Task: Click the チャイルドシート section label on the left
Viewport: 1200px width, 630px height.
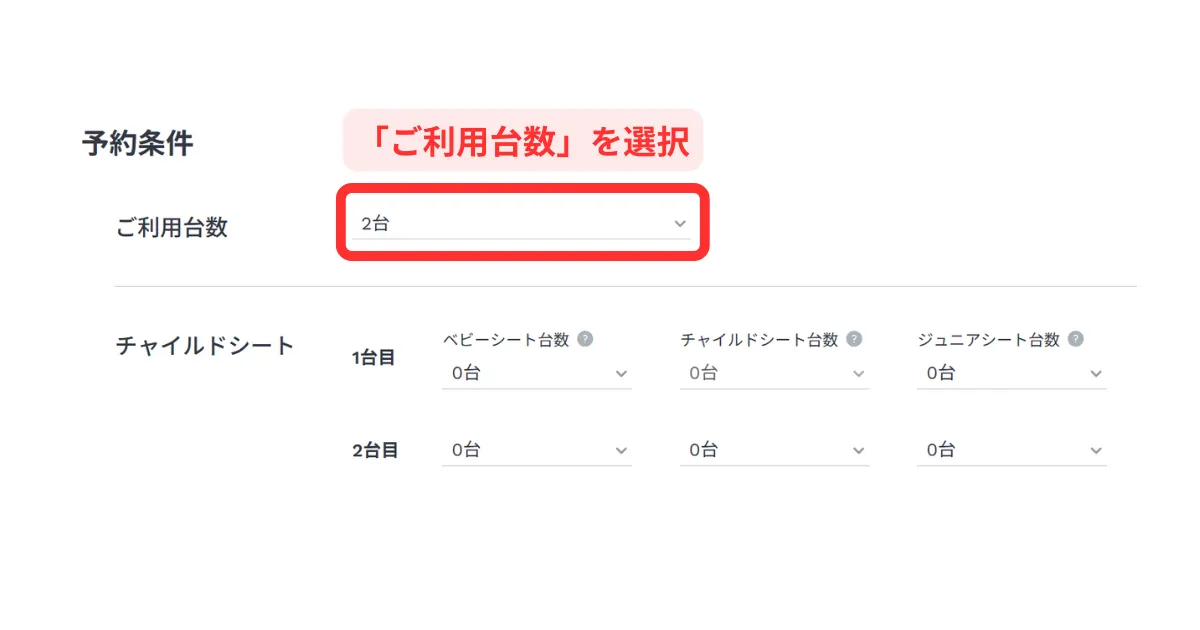Action: point(205,346)
